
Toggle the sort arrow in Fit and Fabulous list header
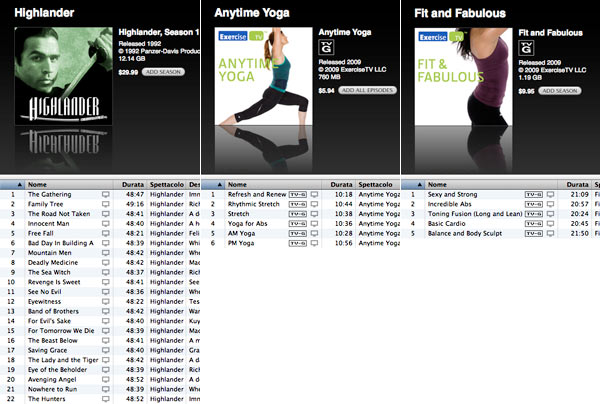[x=411, y=184]
